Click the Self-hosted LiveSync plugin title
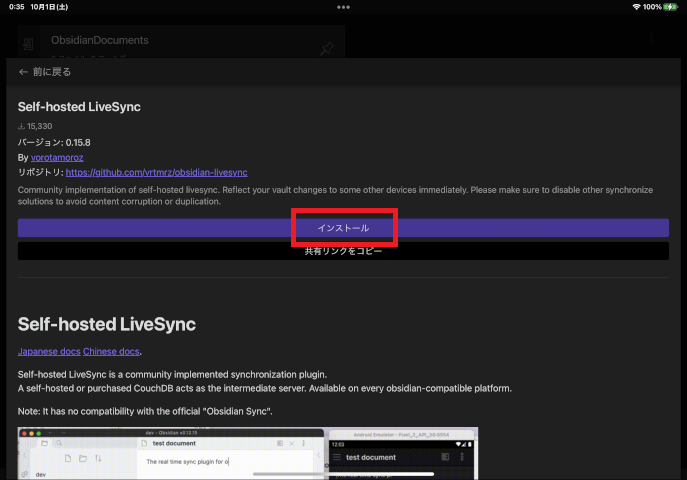Viewport: 687px width, 480px height. click(79, 107)
